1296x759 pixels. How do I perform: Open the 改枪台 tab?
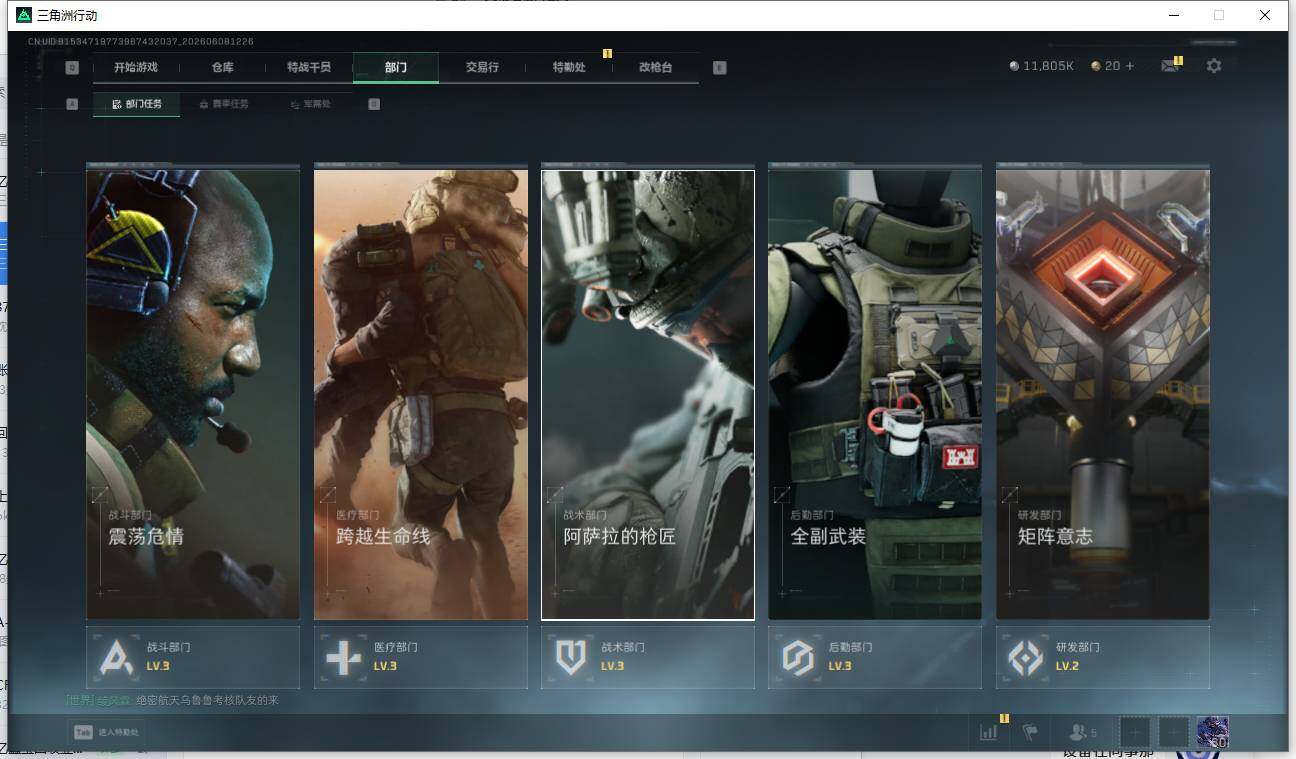click(655, 67)
